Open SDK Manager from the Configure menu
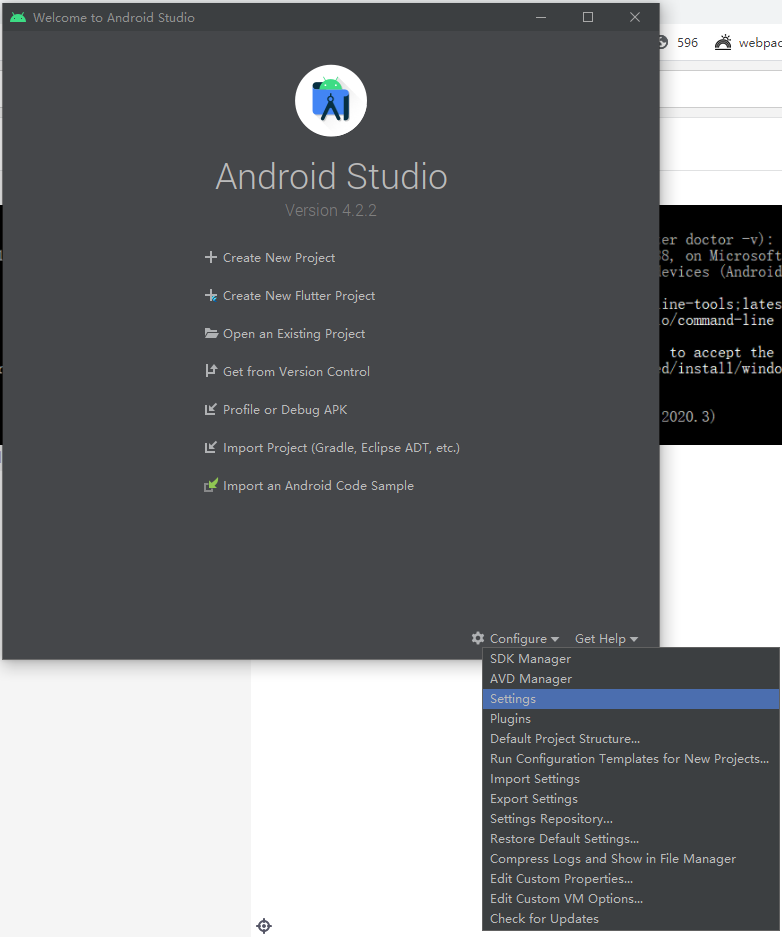Screen dimensions: 782x937 click(x=631, y=659)
